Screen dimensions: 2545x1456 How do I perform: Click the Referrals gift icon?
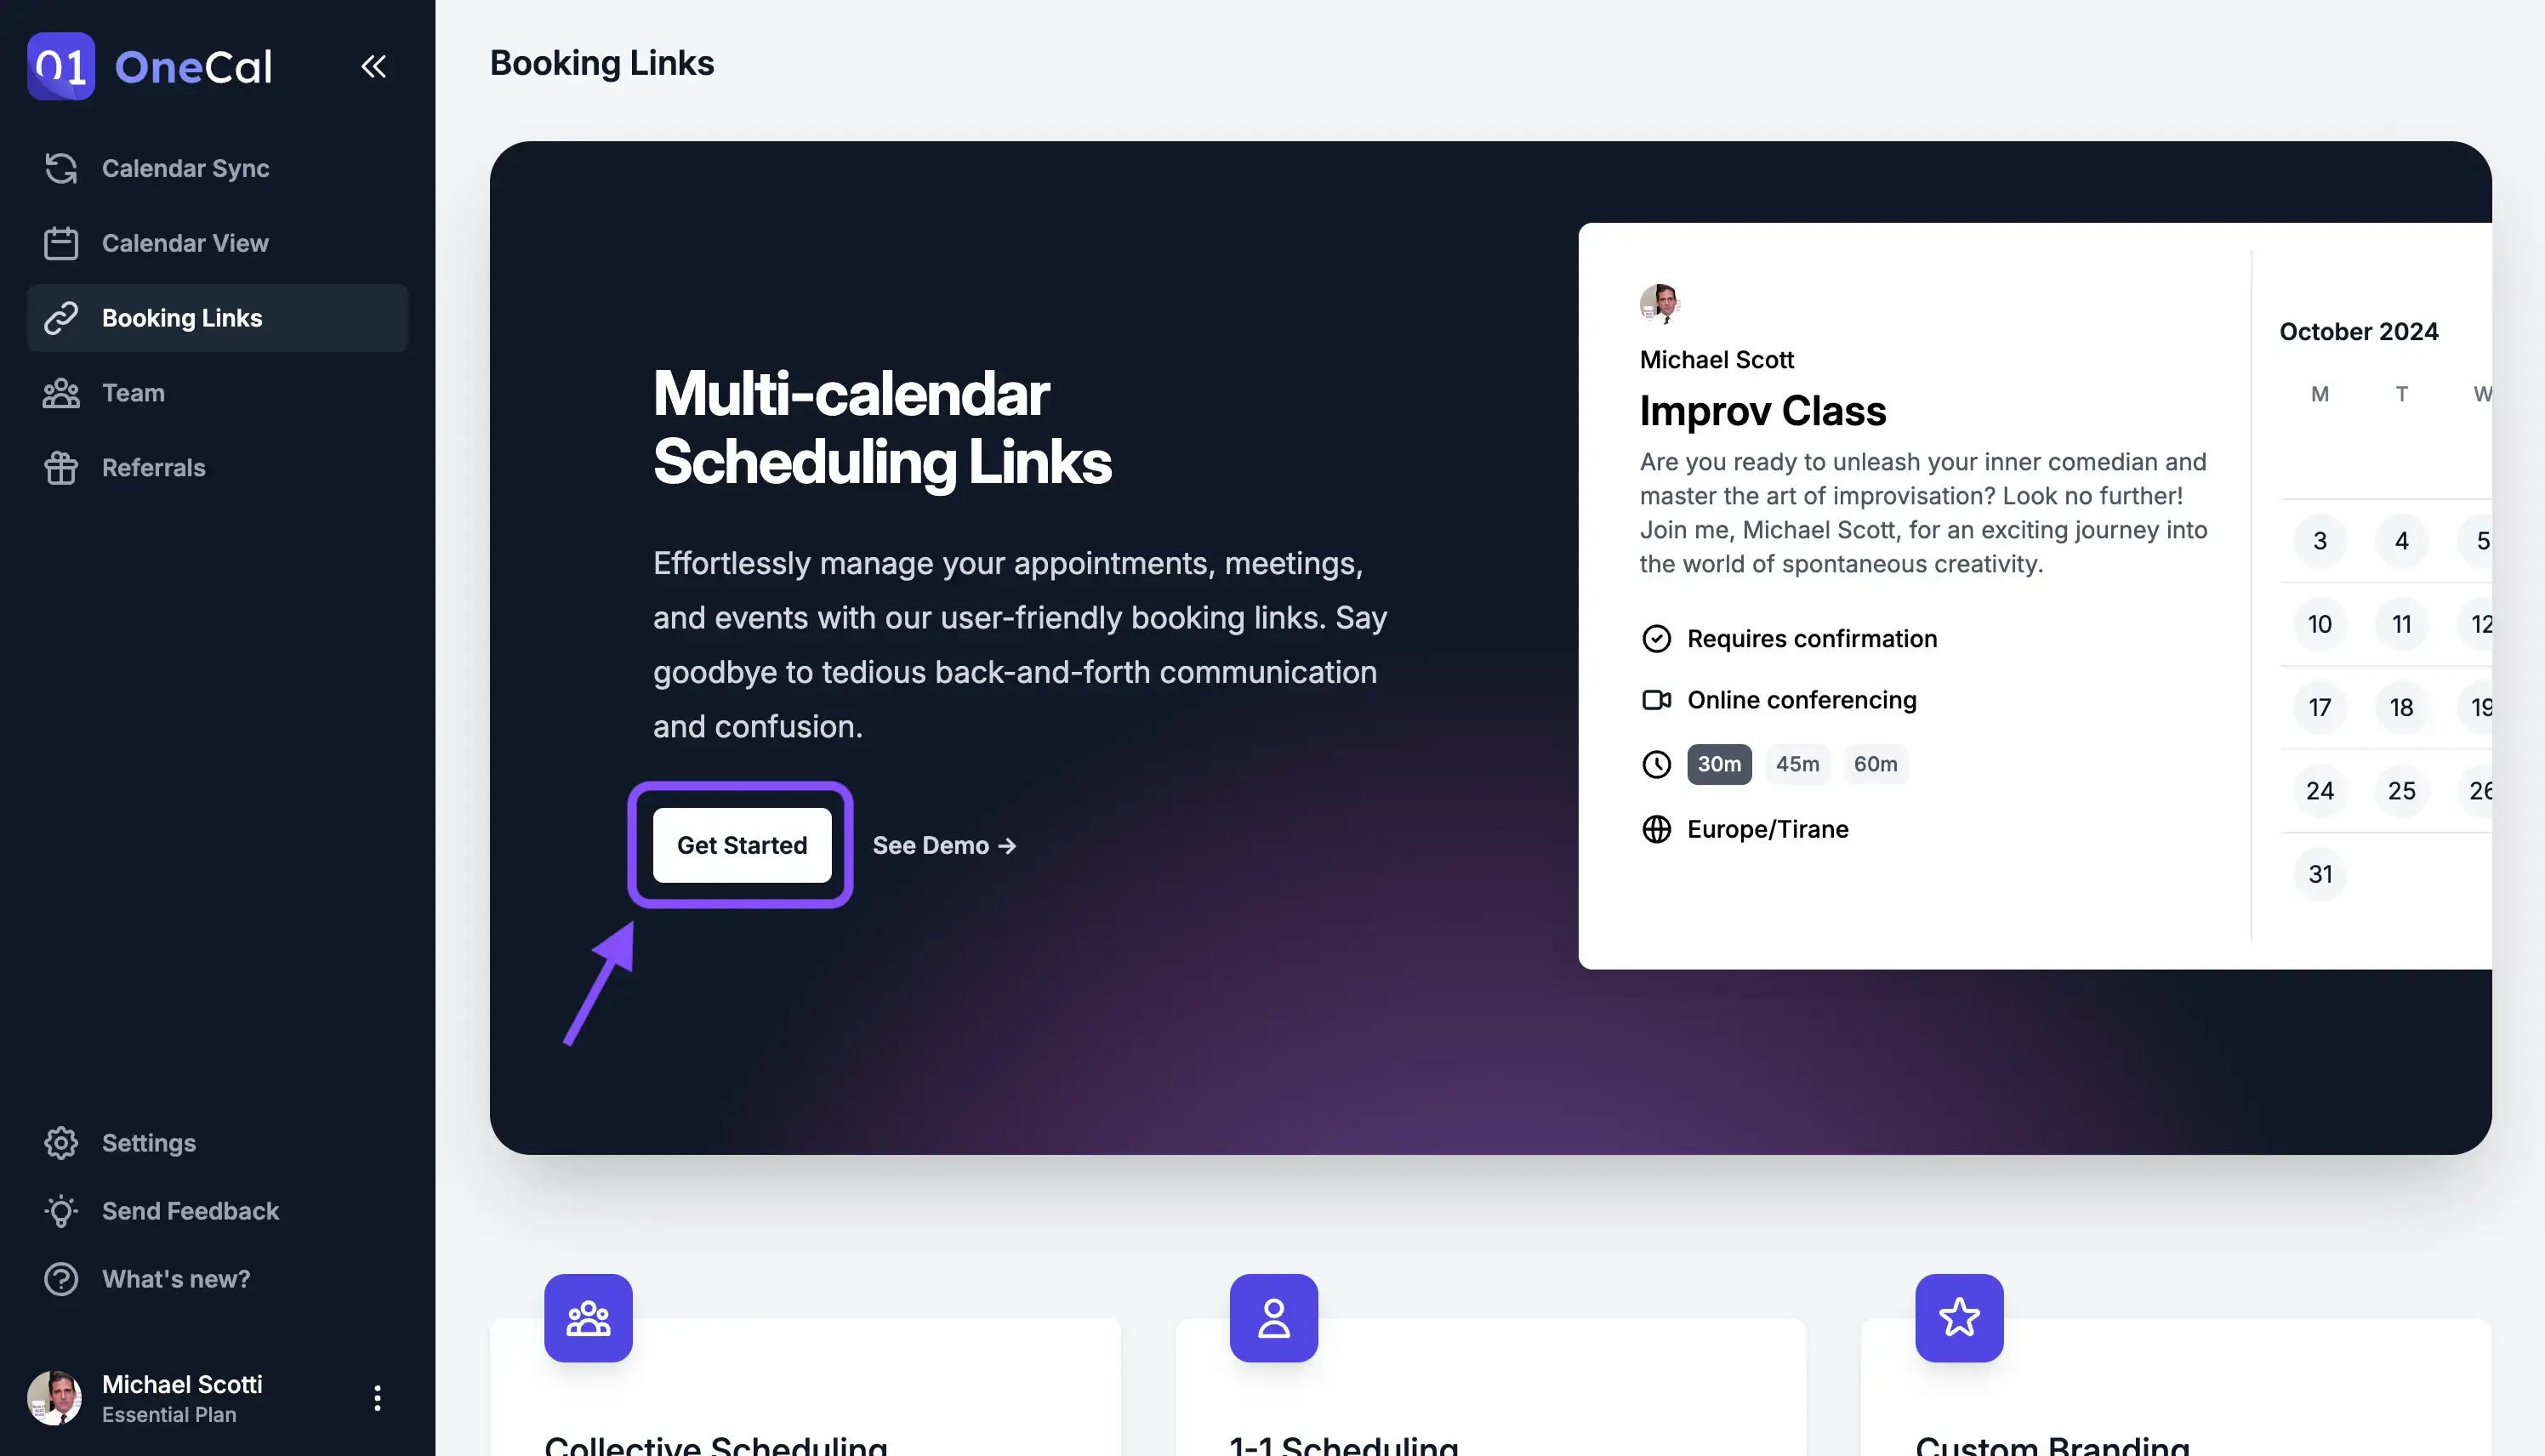click(60, 467)
